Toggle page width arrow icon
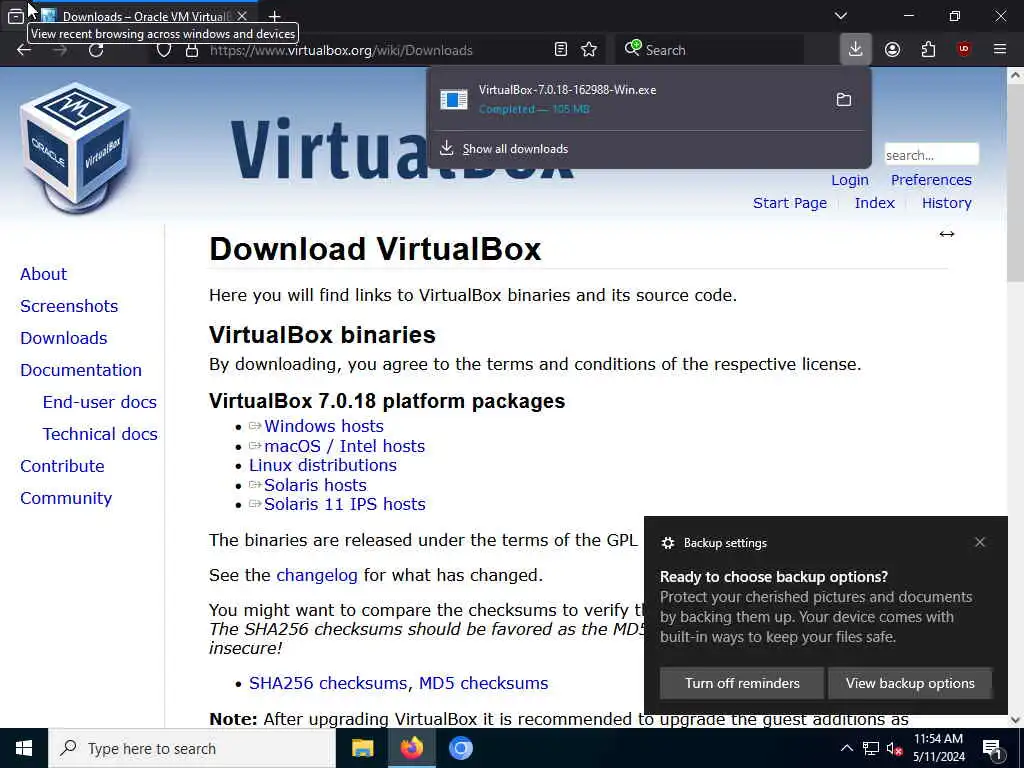Image resolution: width=1024 pixels, height=768 pixels. click(x=947, y=234)
